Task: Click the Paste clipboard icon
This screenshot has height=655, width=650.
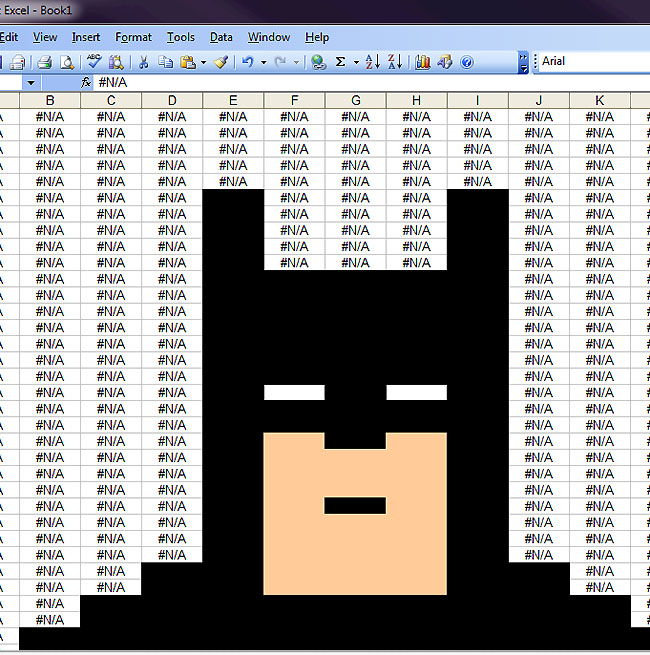Action: coord(188,63)
